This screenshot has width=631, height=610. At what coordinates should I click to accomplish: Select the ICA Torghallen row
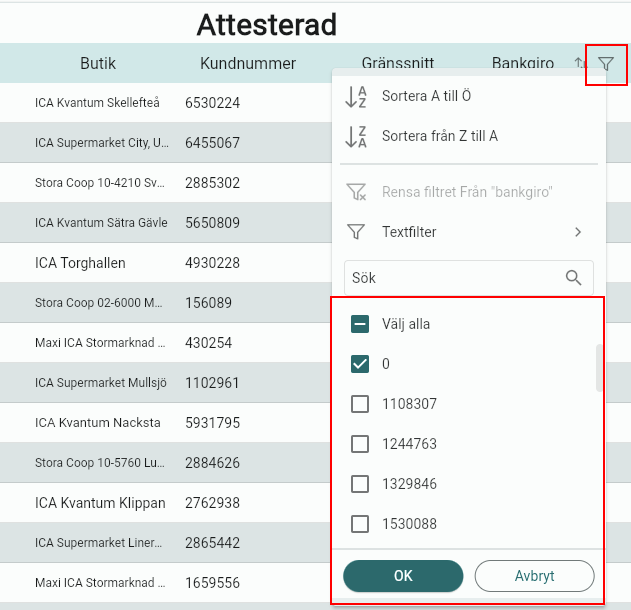[x=166, y=263]
